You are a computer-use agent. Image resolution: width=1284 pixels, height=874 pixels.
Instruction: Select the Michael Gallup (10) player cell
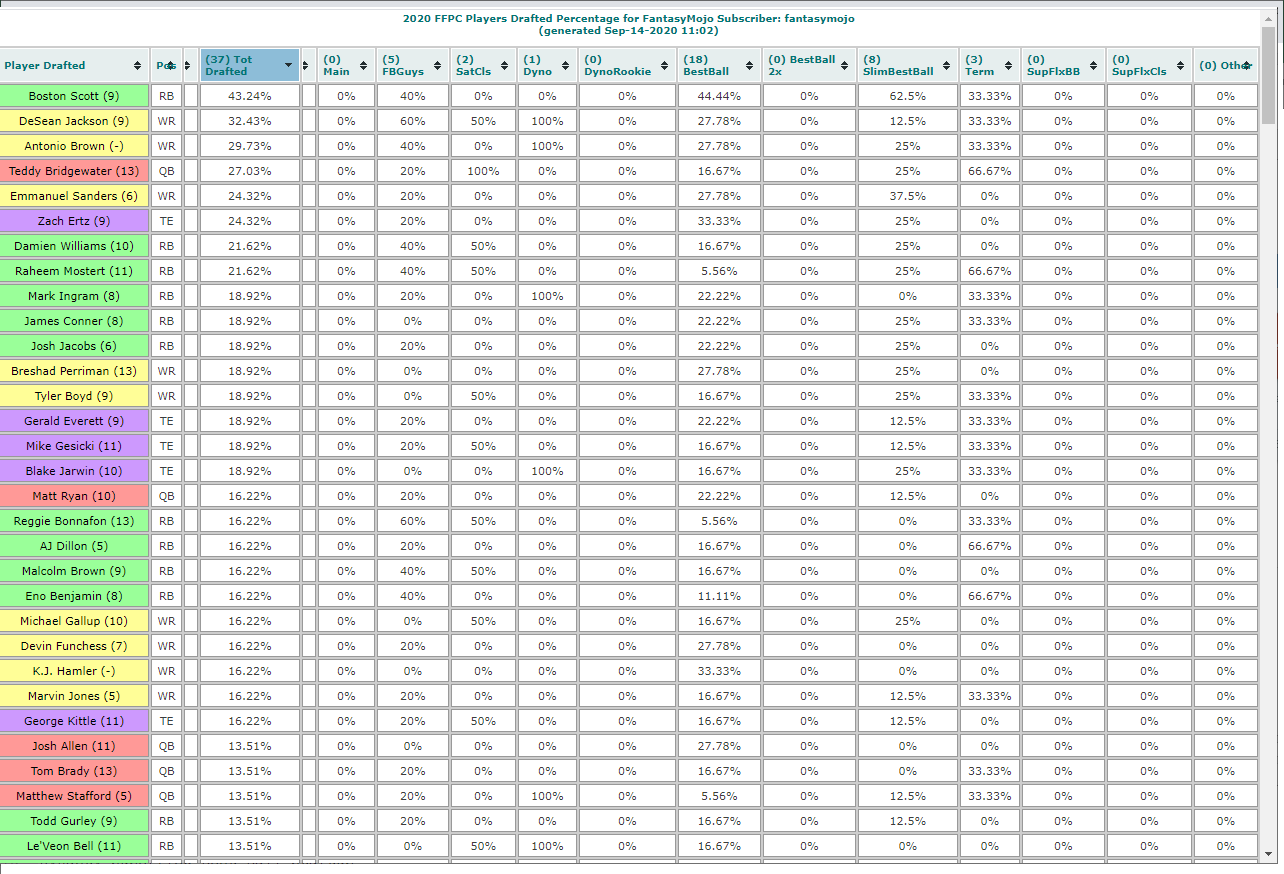[x=74, y=621]
